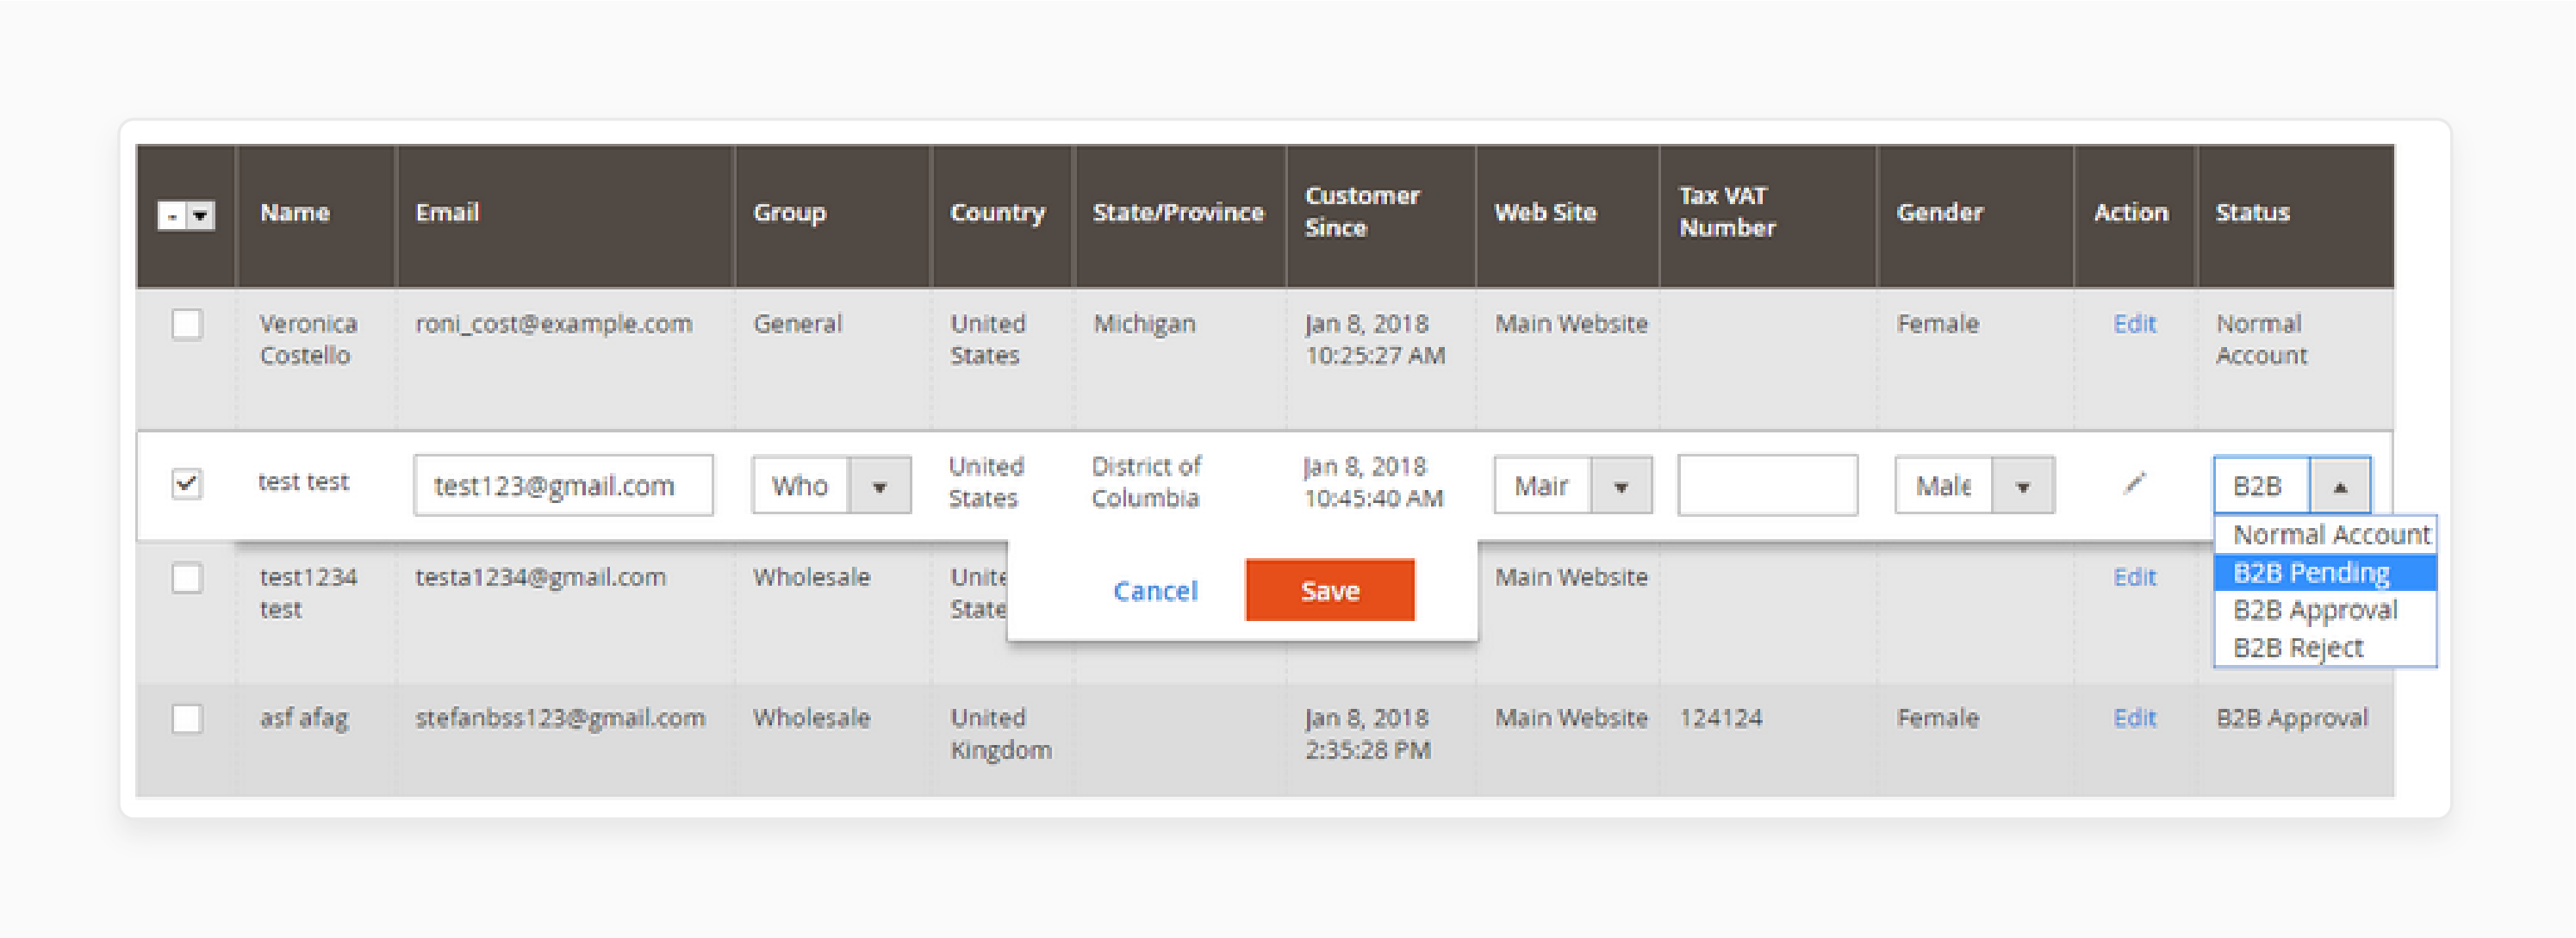Click the Normal Account status for Veronica
The height and width of the screenshot is (938, 2576).
(2261, 340)
